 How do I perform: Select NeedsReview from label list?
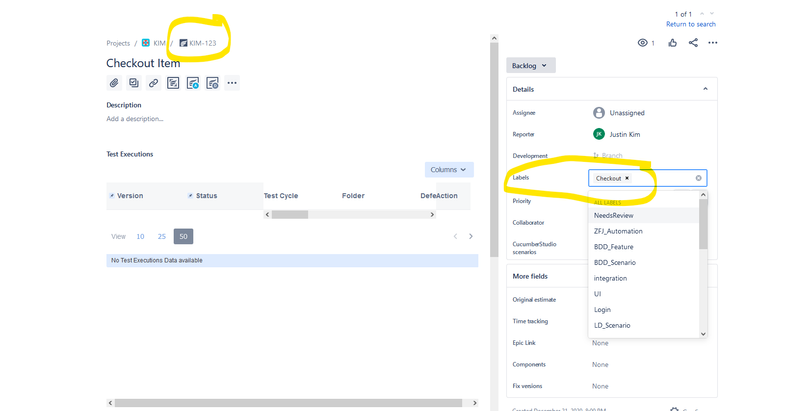(x=643, y=215)
